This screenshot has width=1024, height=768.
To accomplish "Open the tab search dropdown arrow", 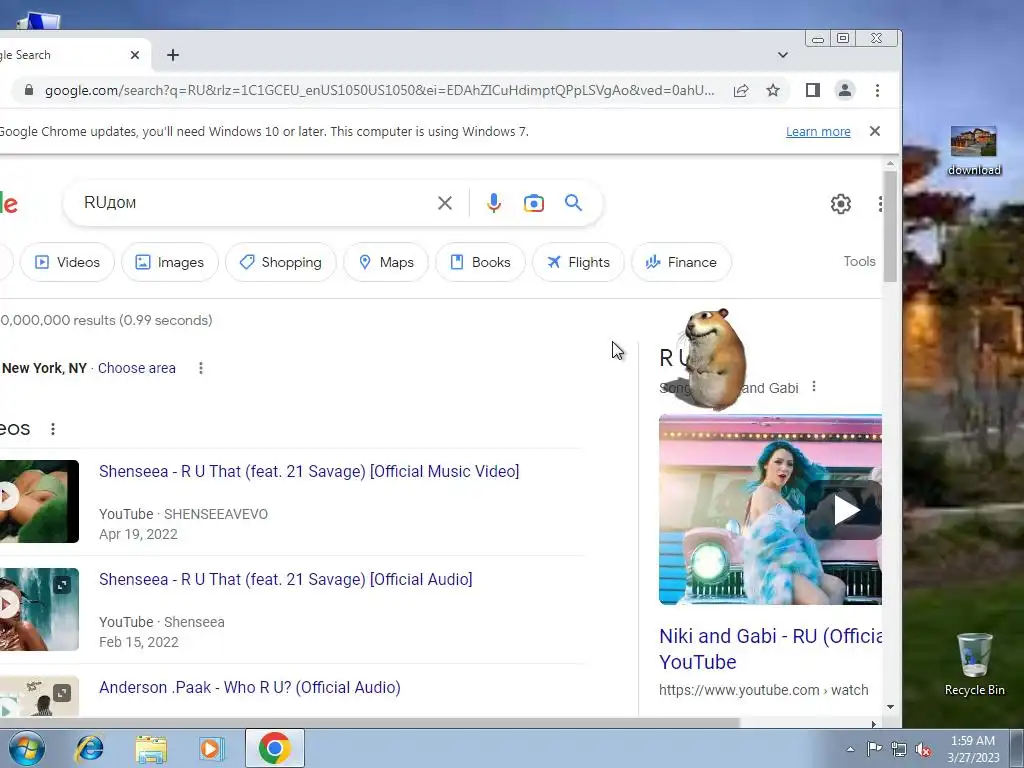I will tap(782, 55).
